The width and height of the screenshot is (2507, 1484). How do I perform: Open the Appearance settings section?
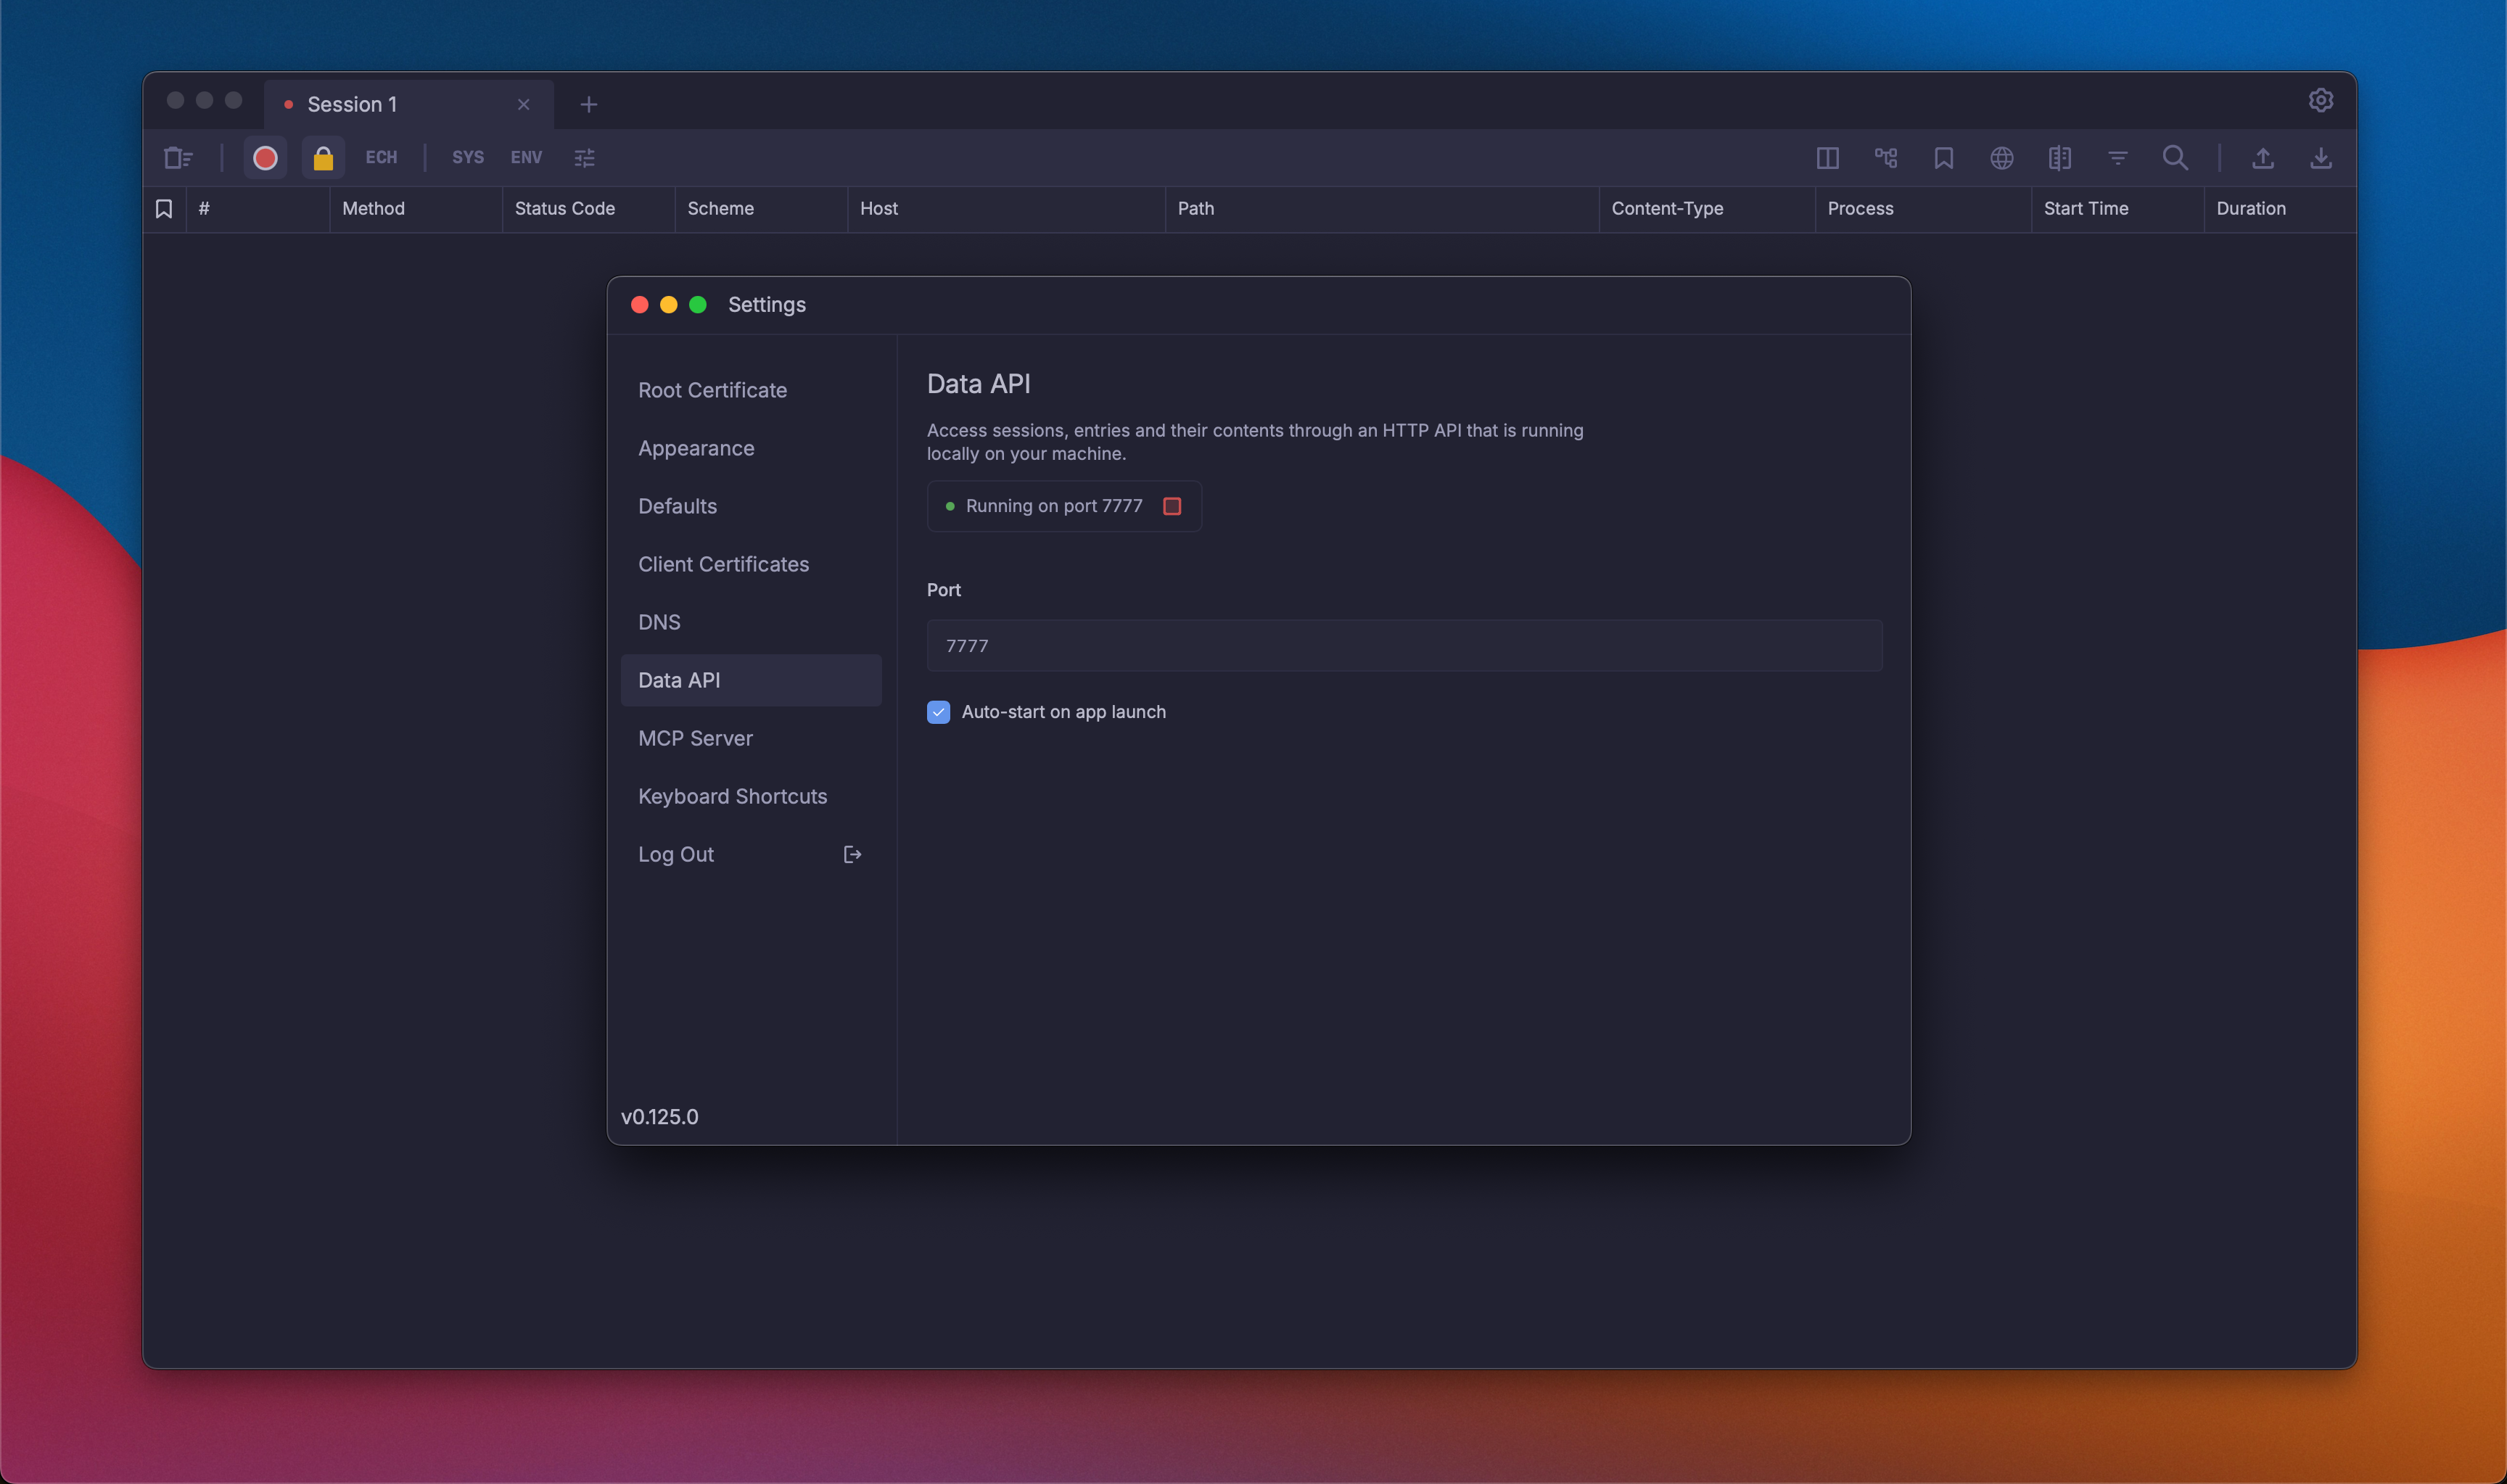point(696,448)
